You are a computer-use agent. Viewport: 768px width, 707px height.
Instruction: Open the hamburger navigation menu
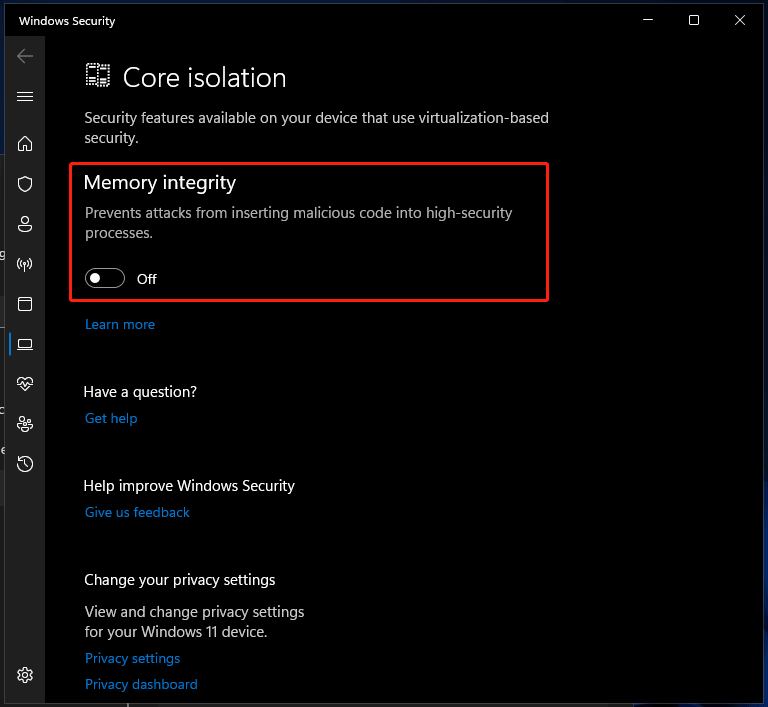[x=25, y=97]
